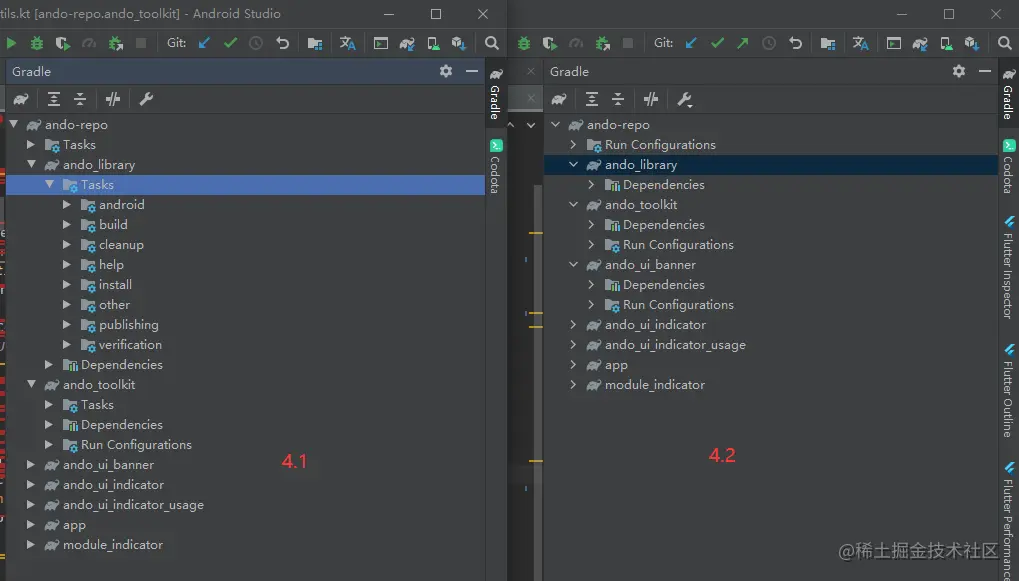Click Git rollback arrow in left toolbar
The height and width of the screenshot is (581, 1019).
[282, 43]
